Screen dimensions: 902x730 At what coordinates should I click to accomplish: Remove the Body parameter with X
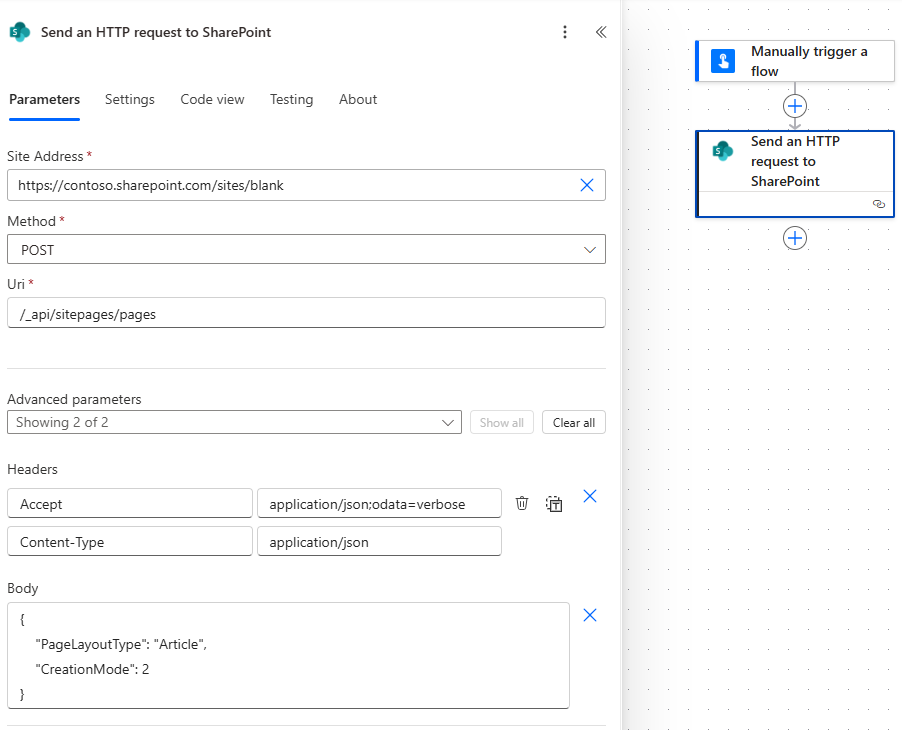tap(590, 616)
